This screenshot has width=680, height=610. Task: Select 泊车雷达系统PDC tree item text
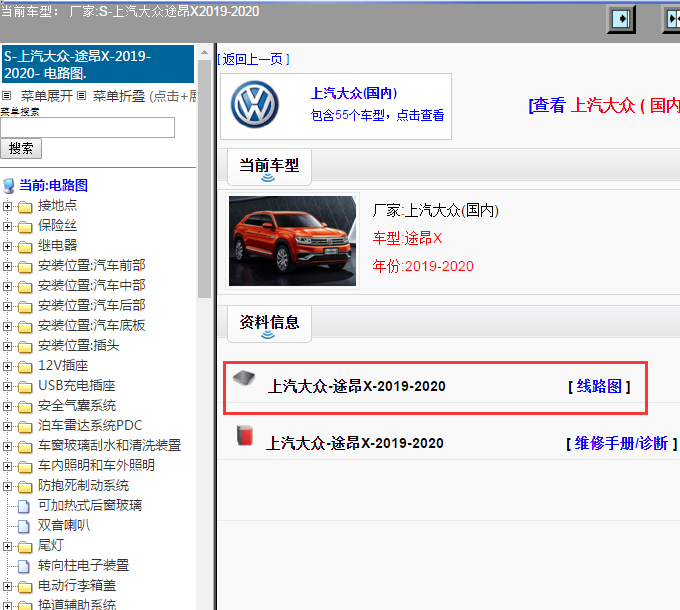90,426
